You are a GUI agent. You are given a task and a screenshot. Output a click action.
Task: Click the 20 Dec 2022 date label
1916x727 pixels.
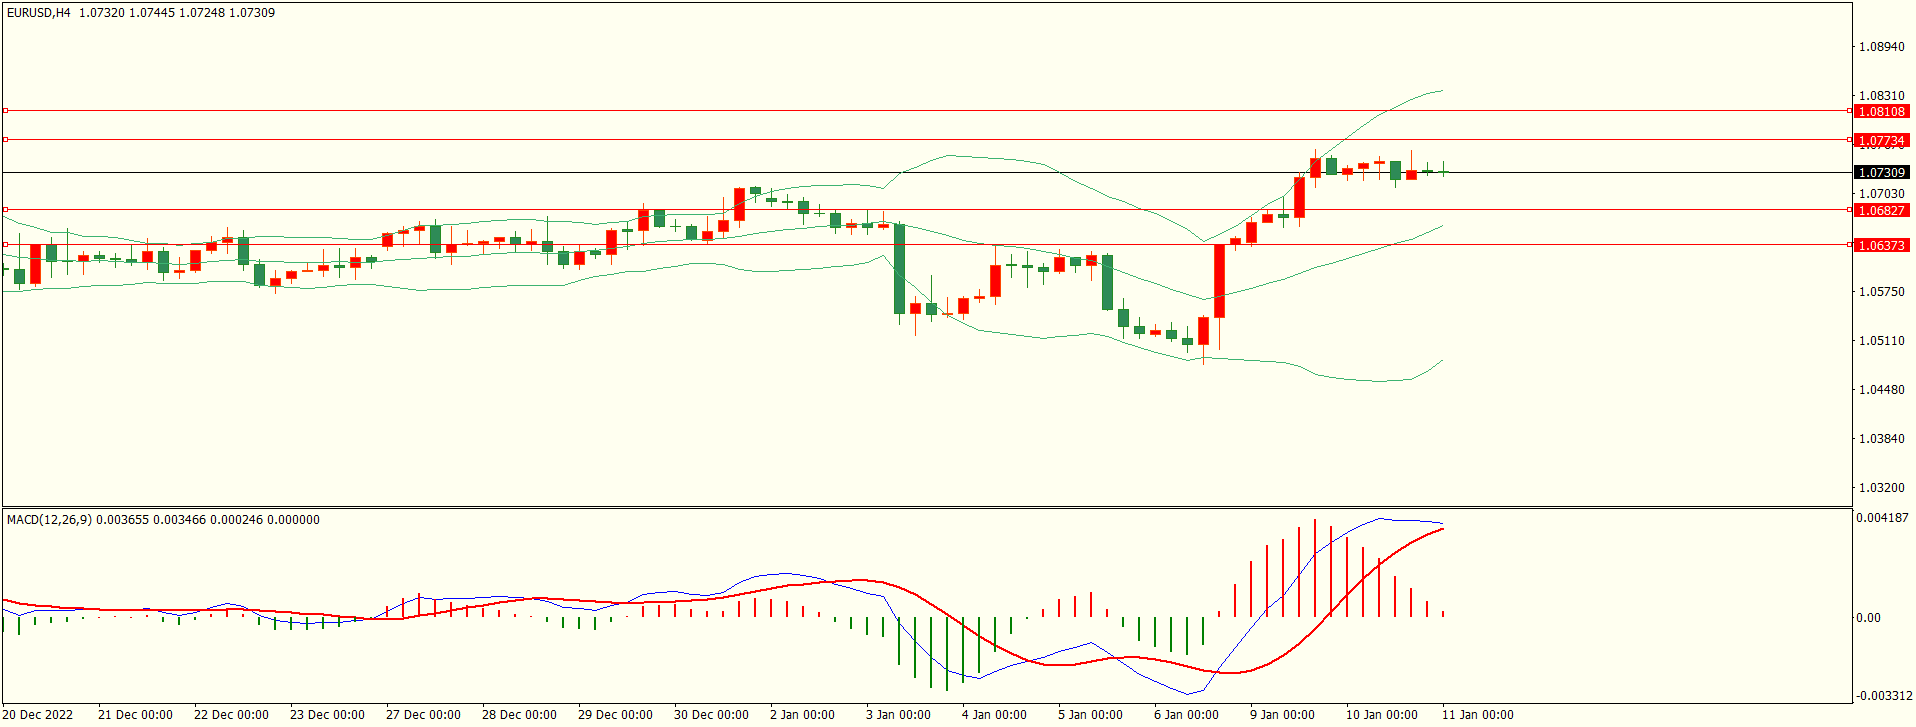pyautogui.click(x=40, y=715)
